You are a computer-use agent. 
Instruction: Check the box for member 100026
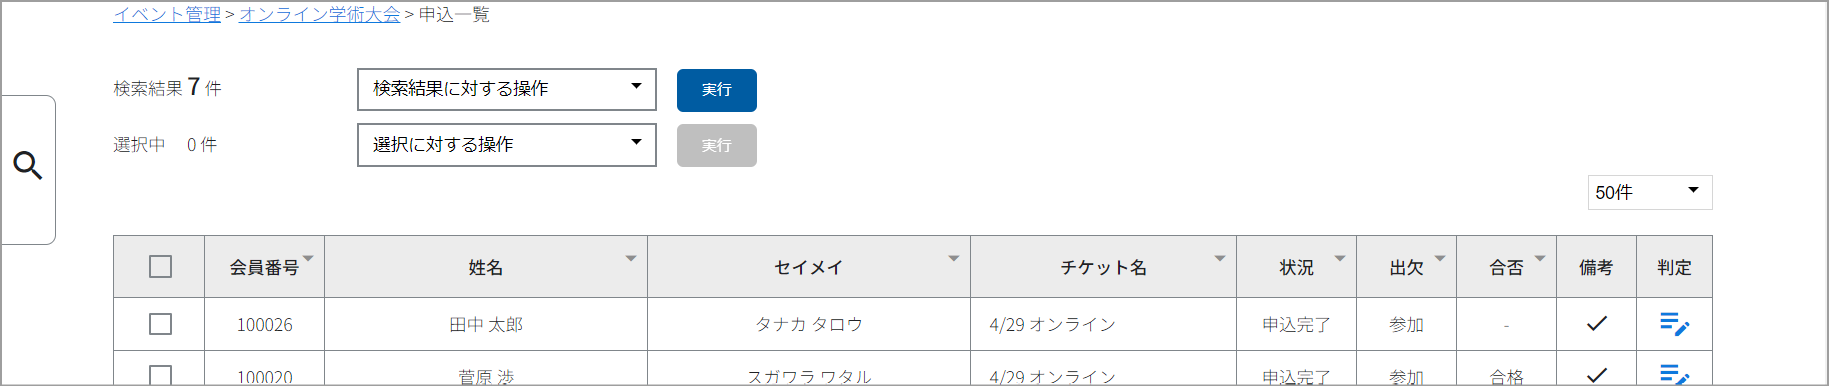pos(160,324)
